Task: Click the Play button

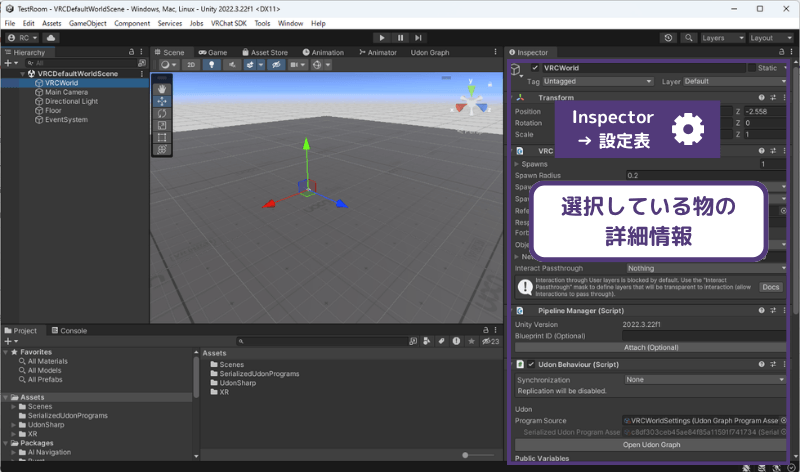Action: point(382,38)
